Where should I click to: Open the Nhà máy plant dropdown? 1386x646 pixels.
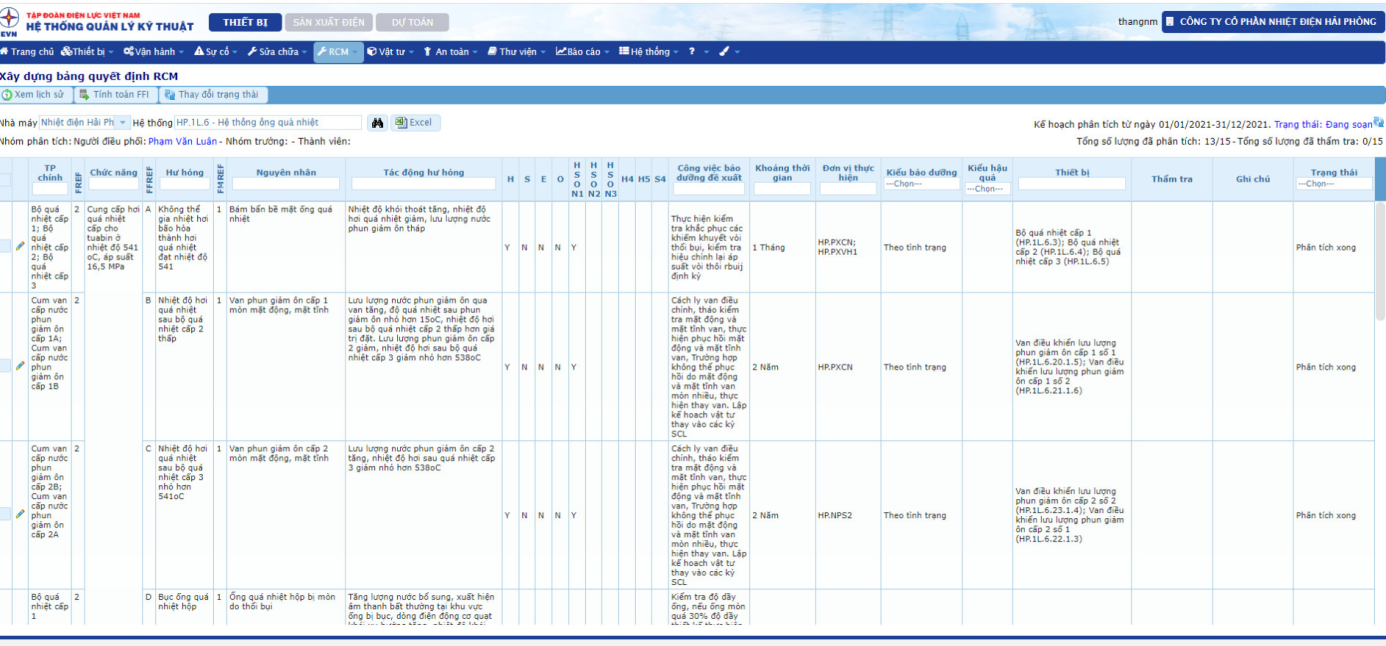tap(85, 123)
